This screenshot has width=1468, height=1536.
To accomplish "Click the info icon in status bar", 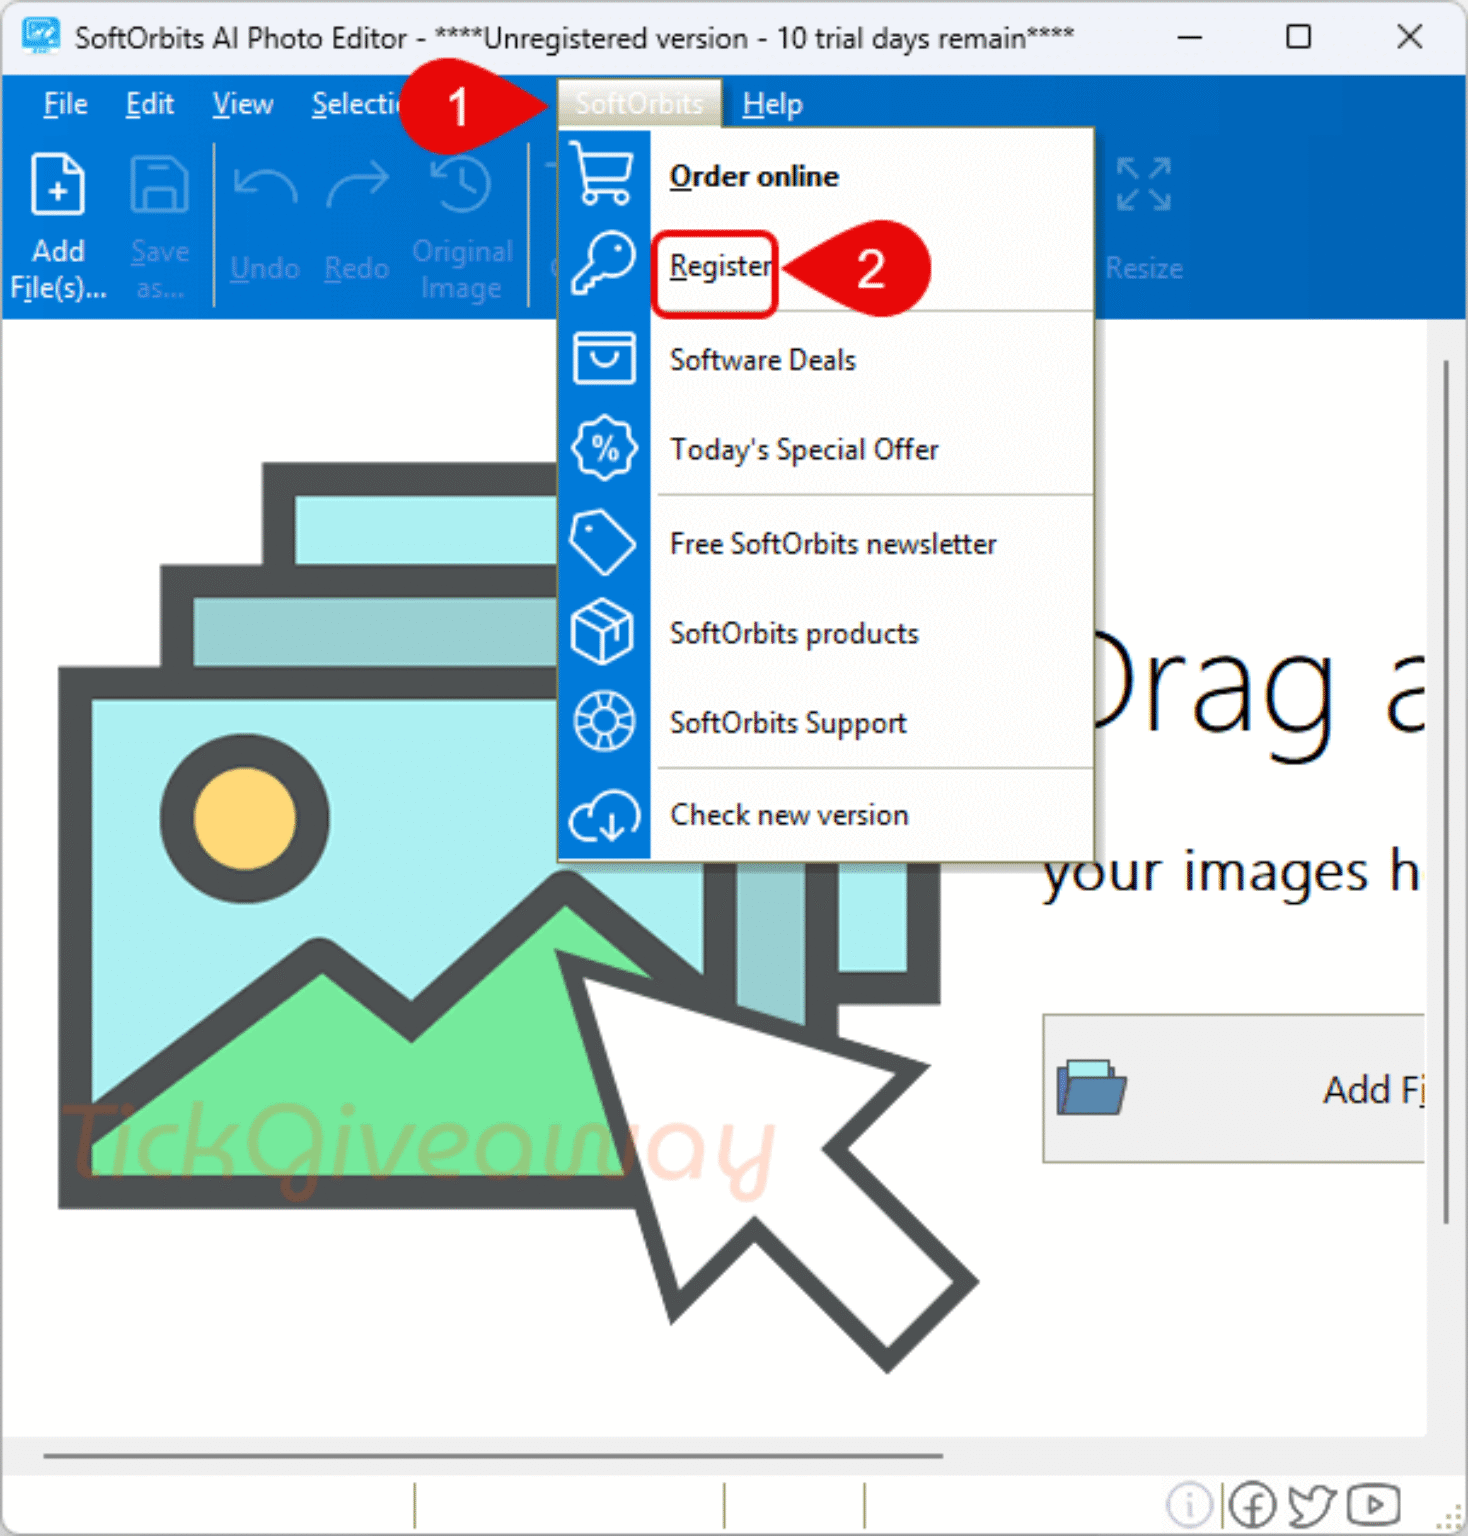I will click(1190, 1504).
